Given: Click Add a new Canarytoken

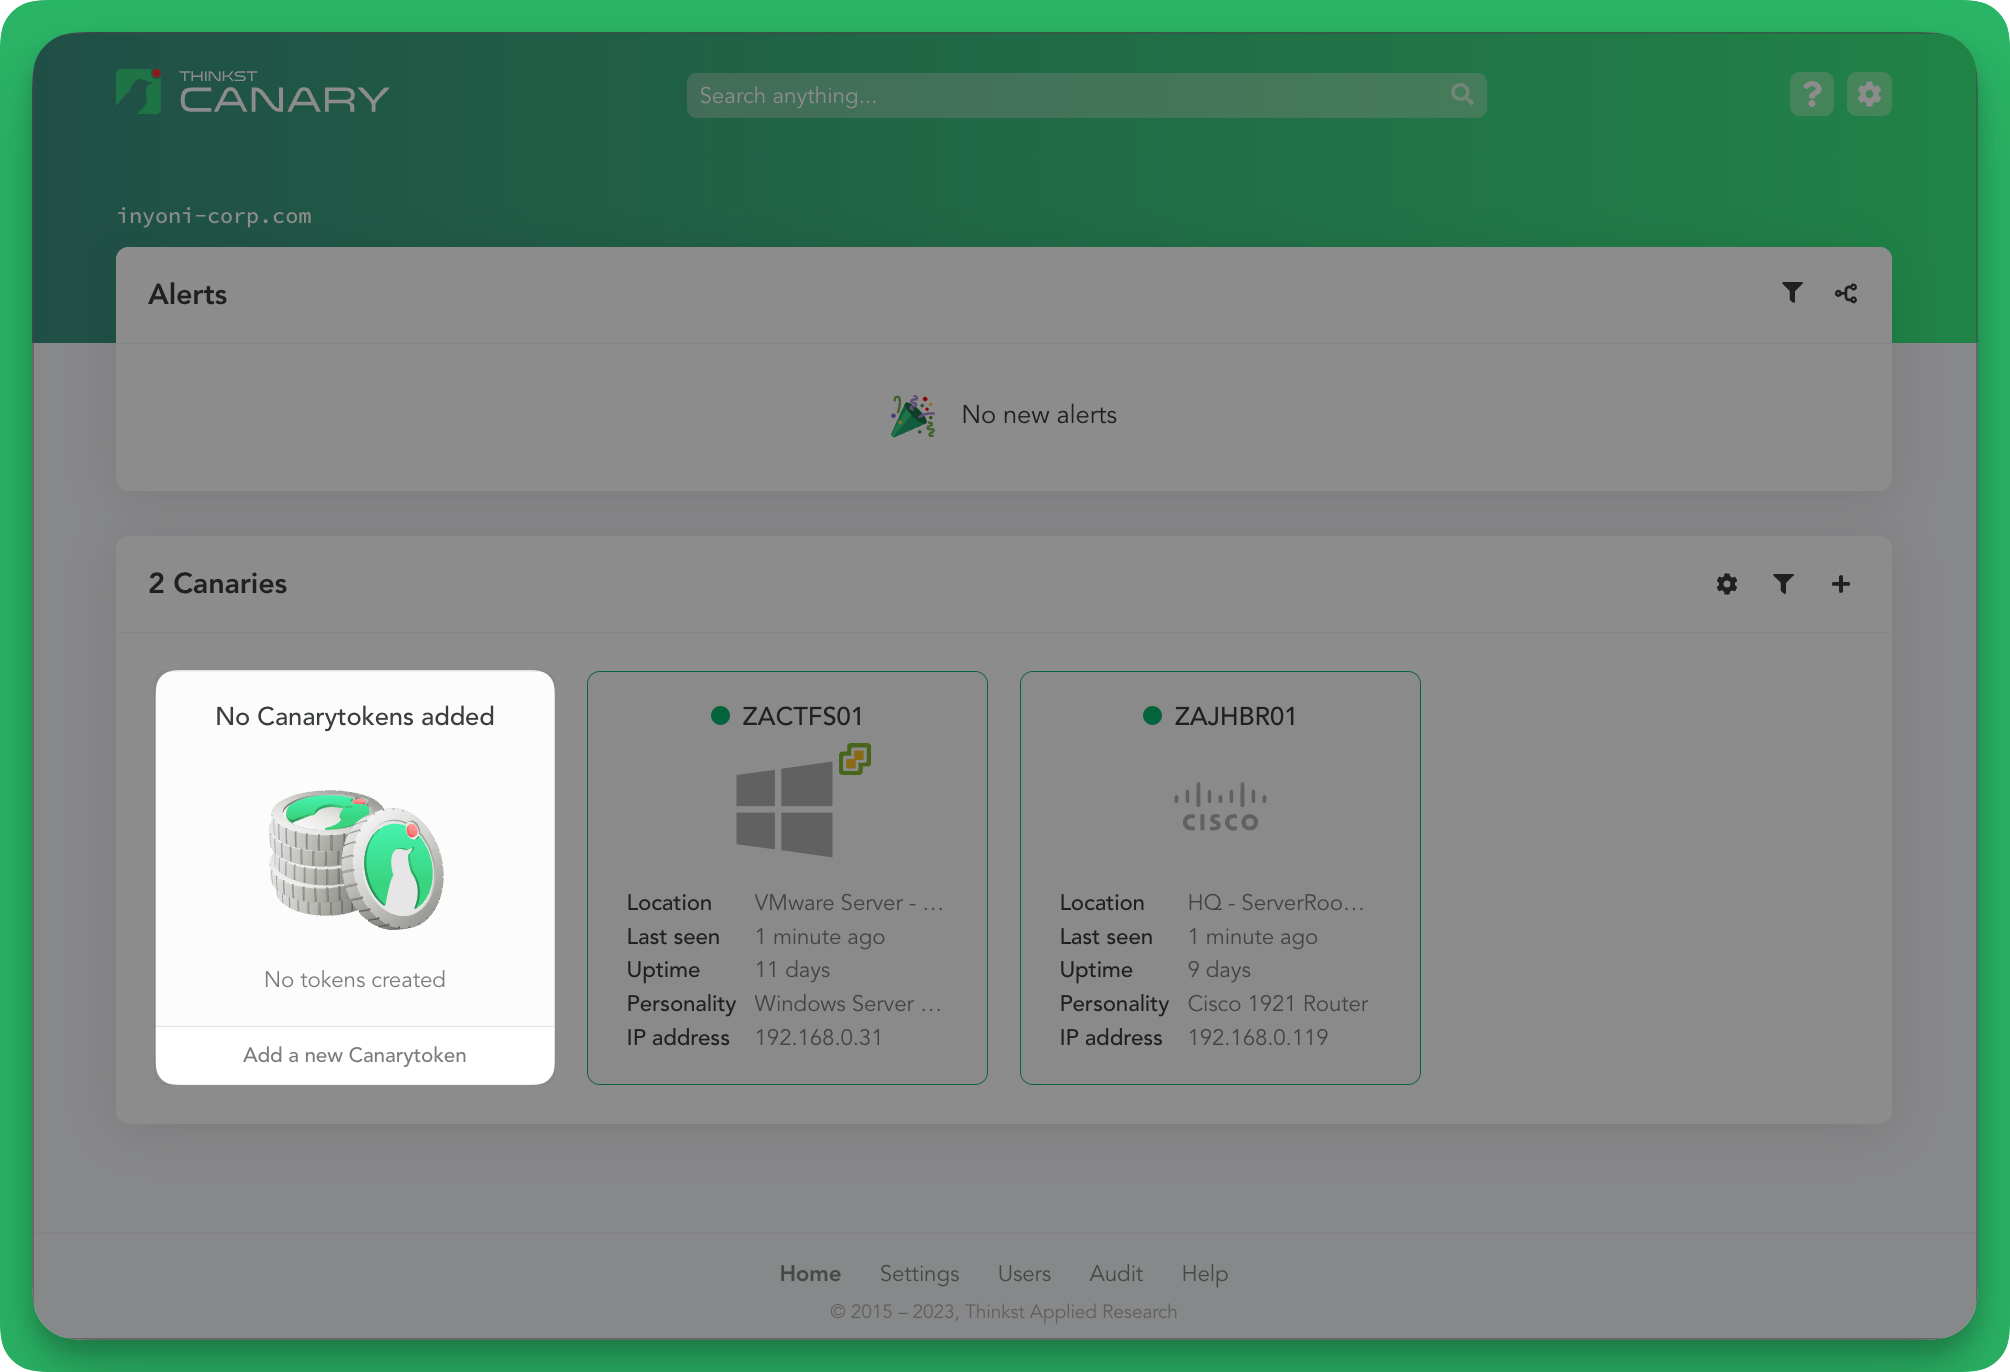Looking at the screenshot, I should click(x=355, y=1055).
